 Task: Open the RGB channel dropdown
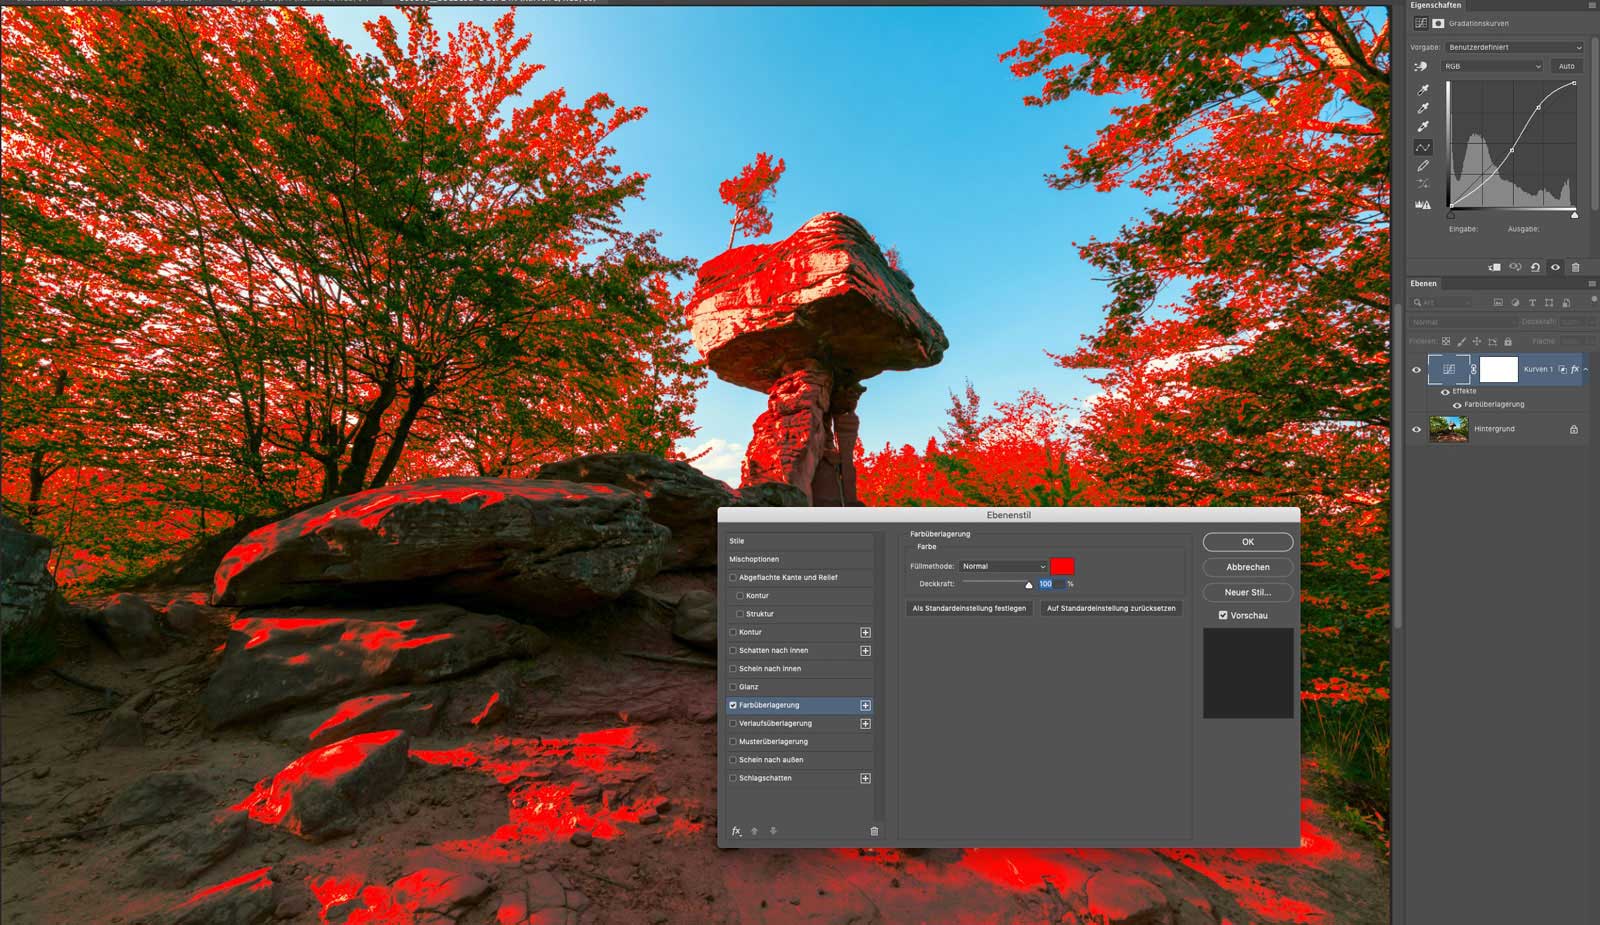click(1491, 66)
